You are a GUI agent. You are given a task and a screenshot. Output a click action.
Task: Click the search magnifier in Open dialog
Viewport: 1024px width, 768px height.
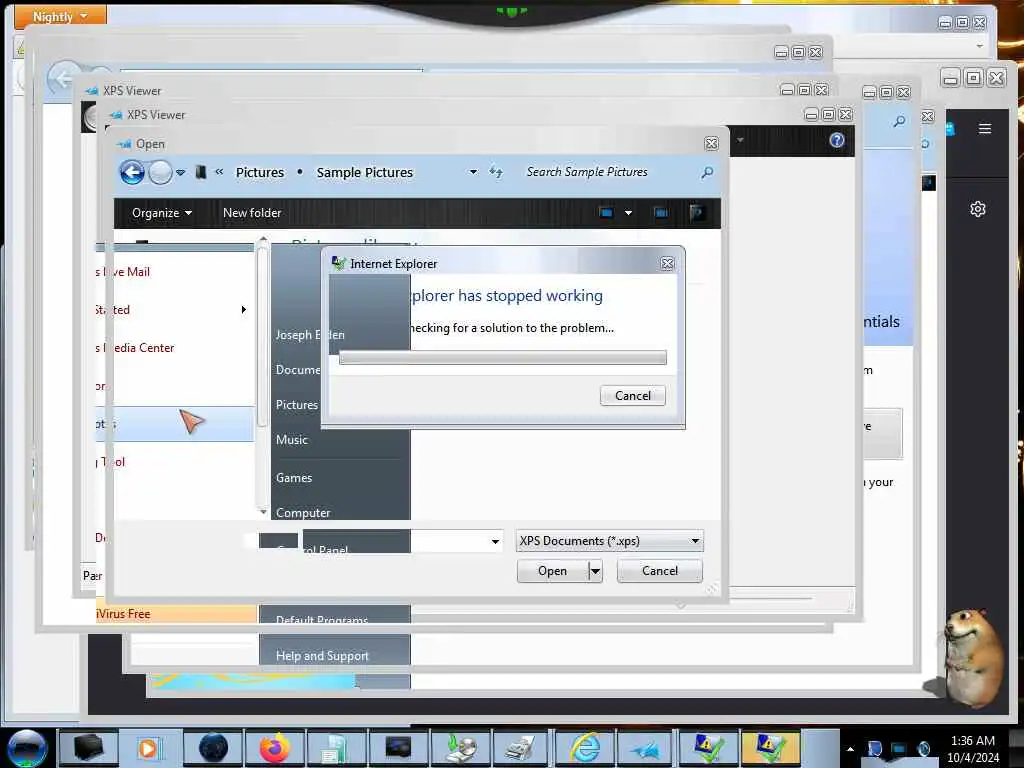(x=707, y=172)
